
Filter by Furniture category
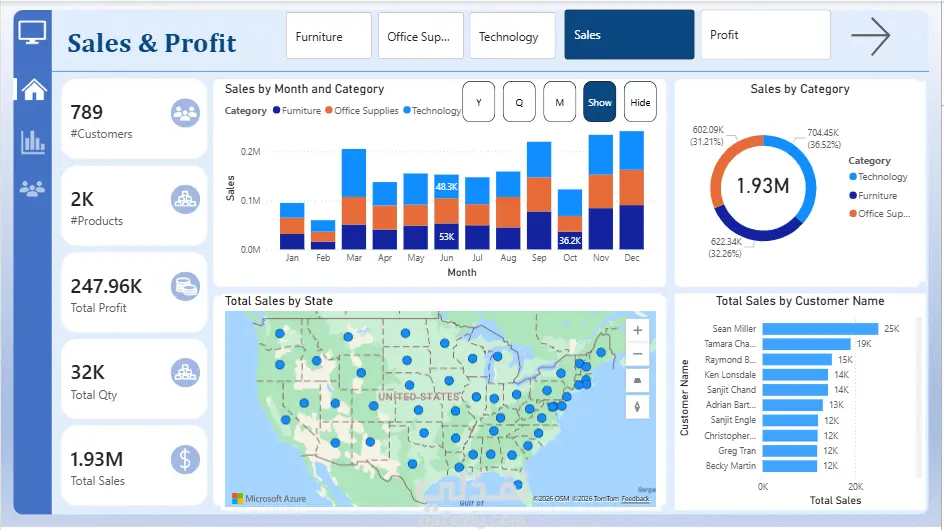point(329,36)
